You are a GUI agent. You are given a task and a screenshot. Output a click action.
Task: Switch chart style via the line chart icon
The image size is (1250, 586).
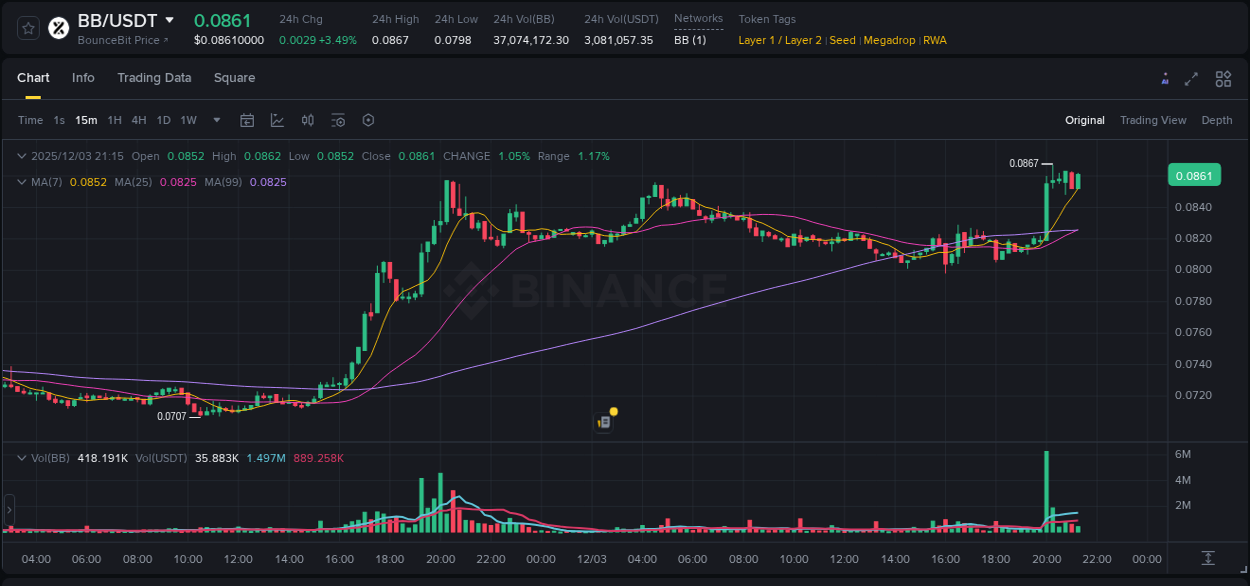coord(277,120)
